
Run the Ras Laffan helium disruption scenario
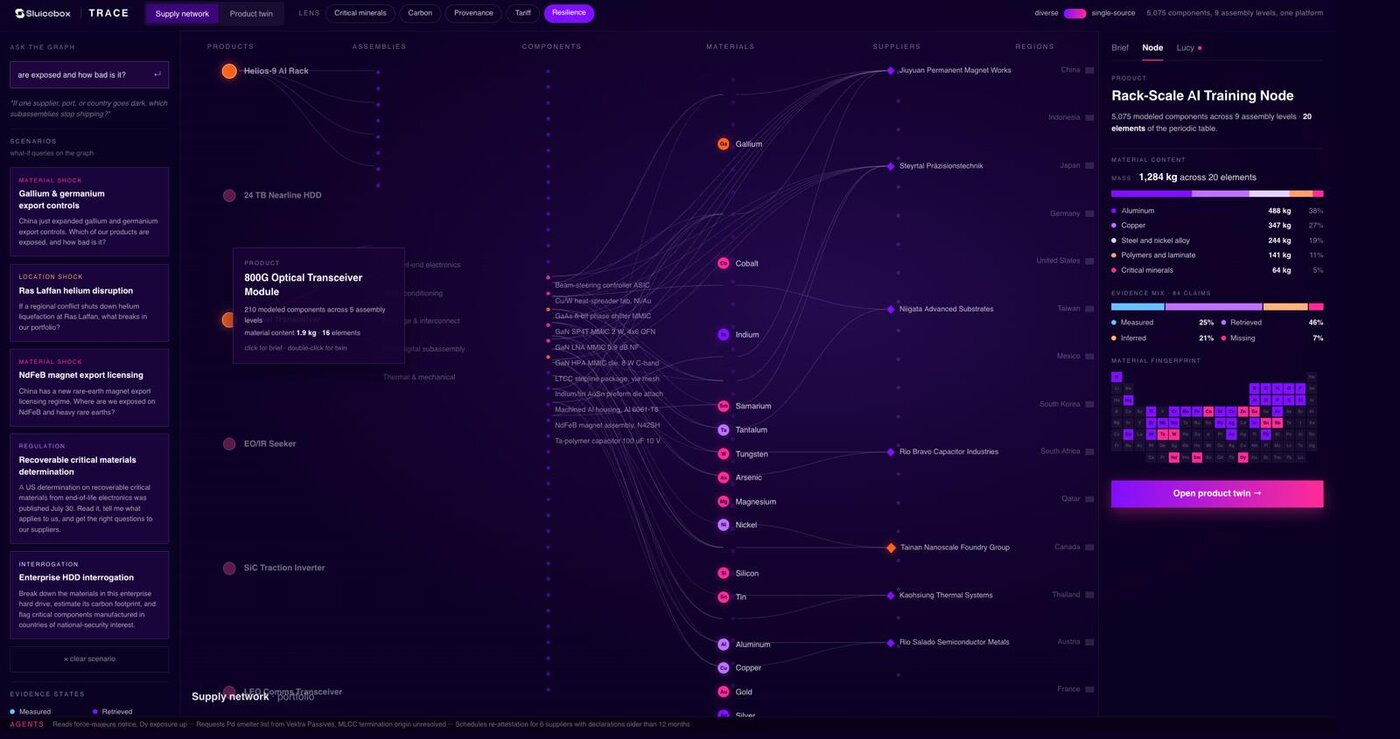click(89, 303)
